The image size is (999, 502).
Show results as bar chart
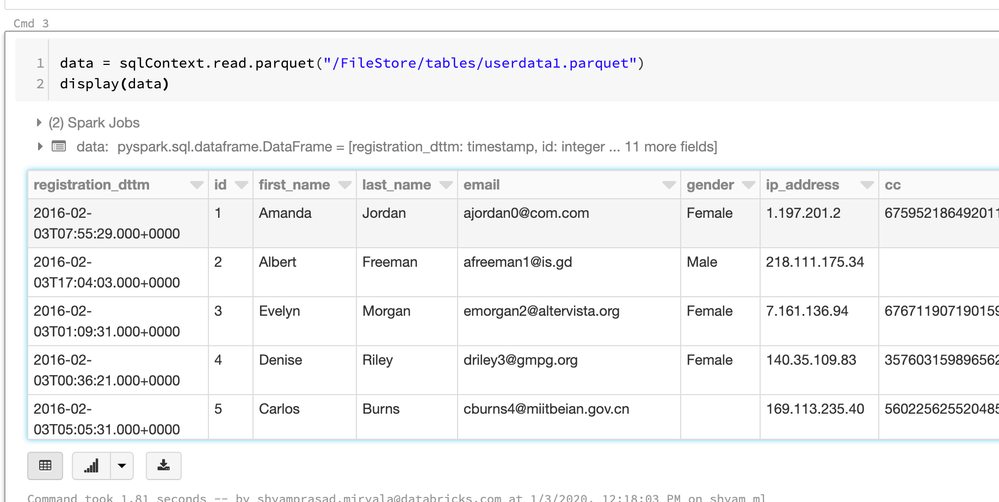point(91,466)
